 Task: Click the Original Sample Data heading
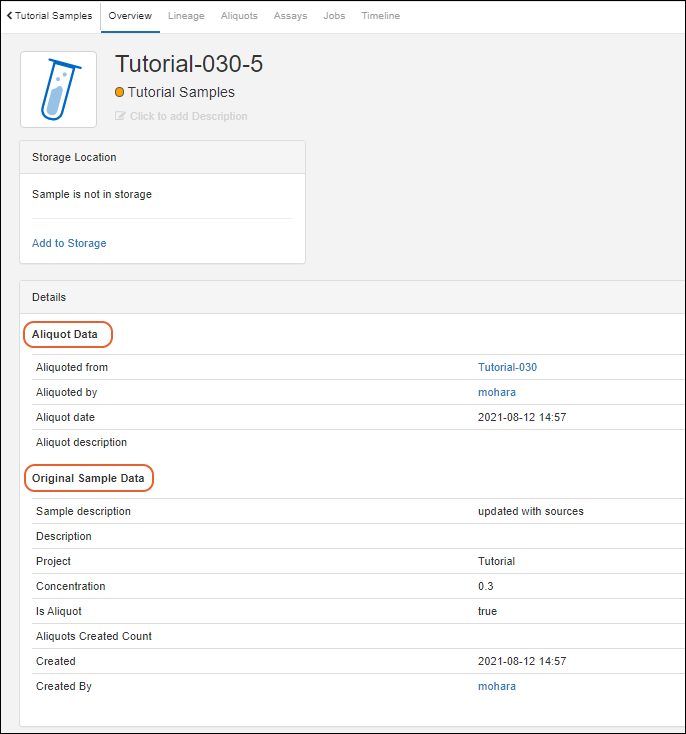pos(88,478)
